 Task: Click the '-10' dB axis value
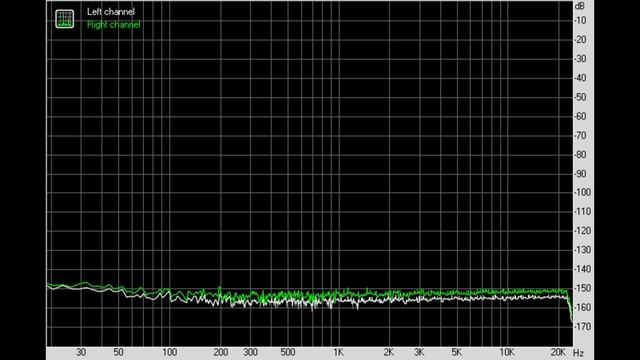580,20
